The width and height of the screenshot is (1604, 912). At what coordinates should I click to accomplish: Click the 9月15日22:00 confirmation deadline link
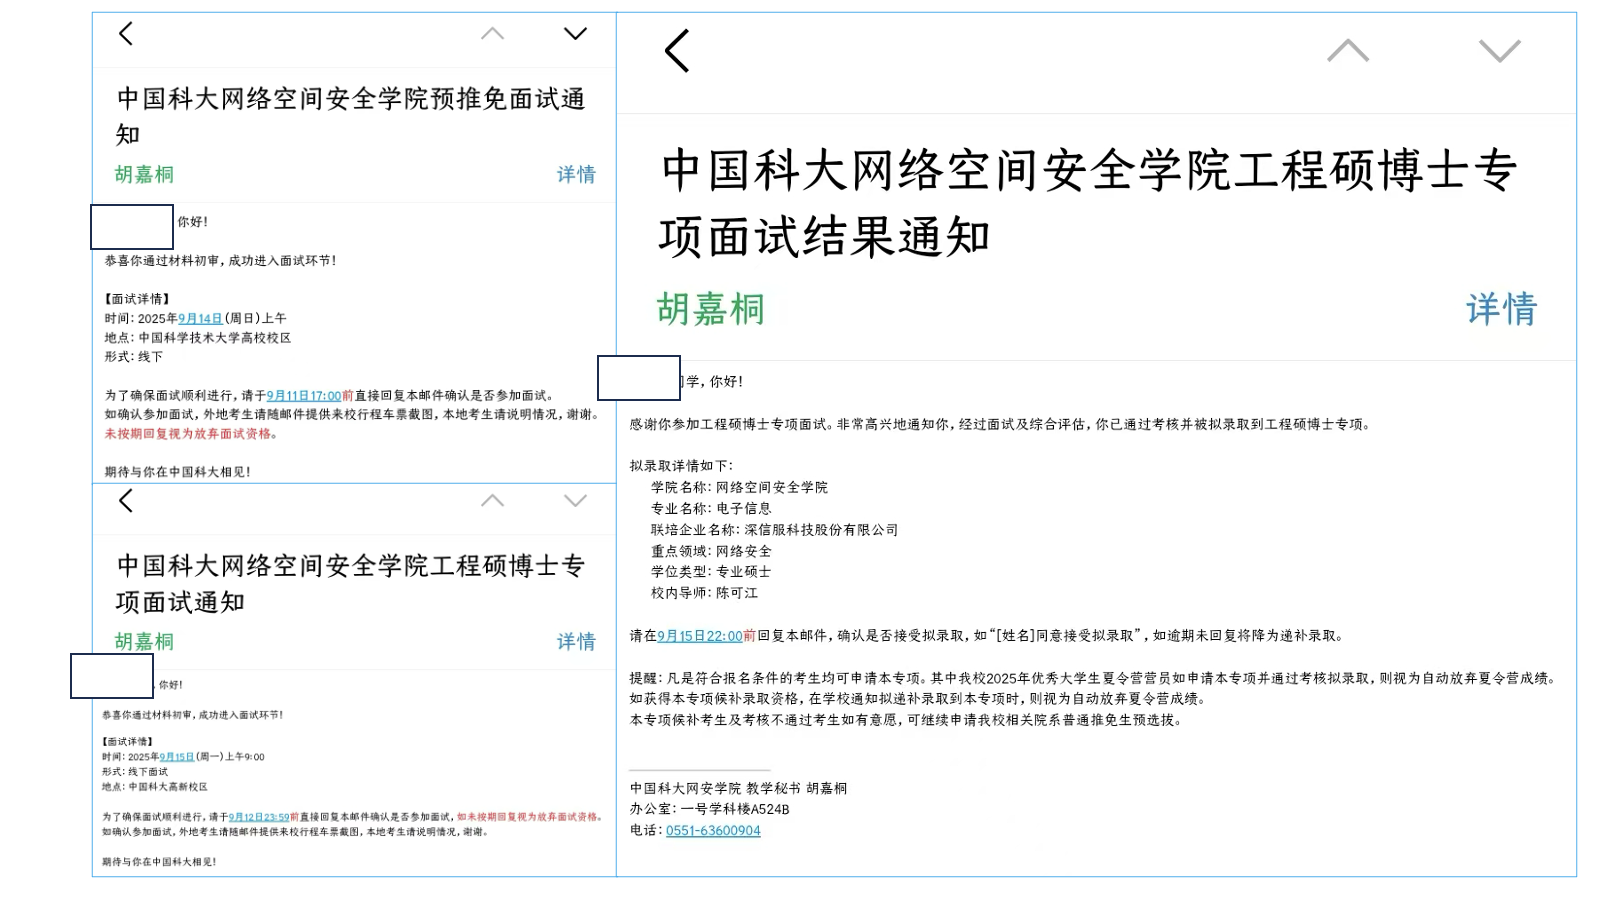(699, 634)
